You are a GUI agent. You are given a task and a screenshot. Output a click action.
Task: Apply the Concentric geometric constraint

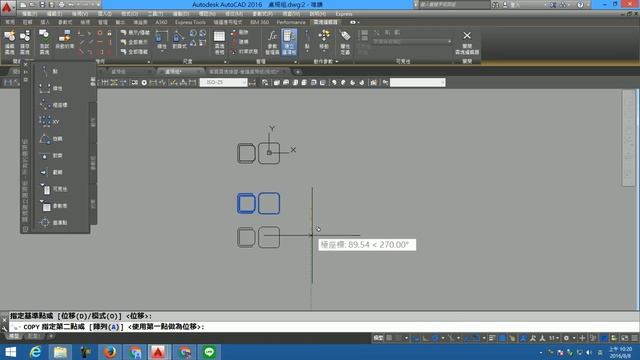[100, 33]
